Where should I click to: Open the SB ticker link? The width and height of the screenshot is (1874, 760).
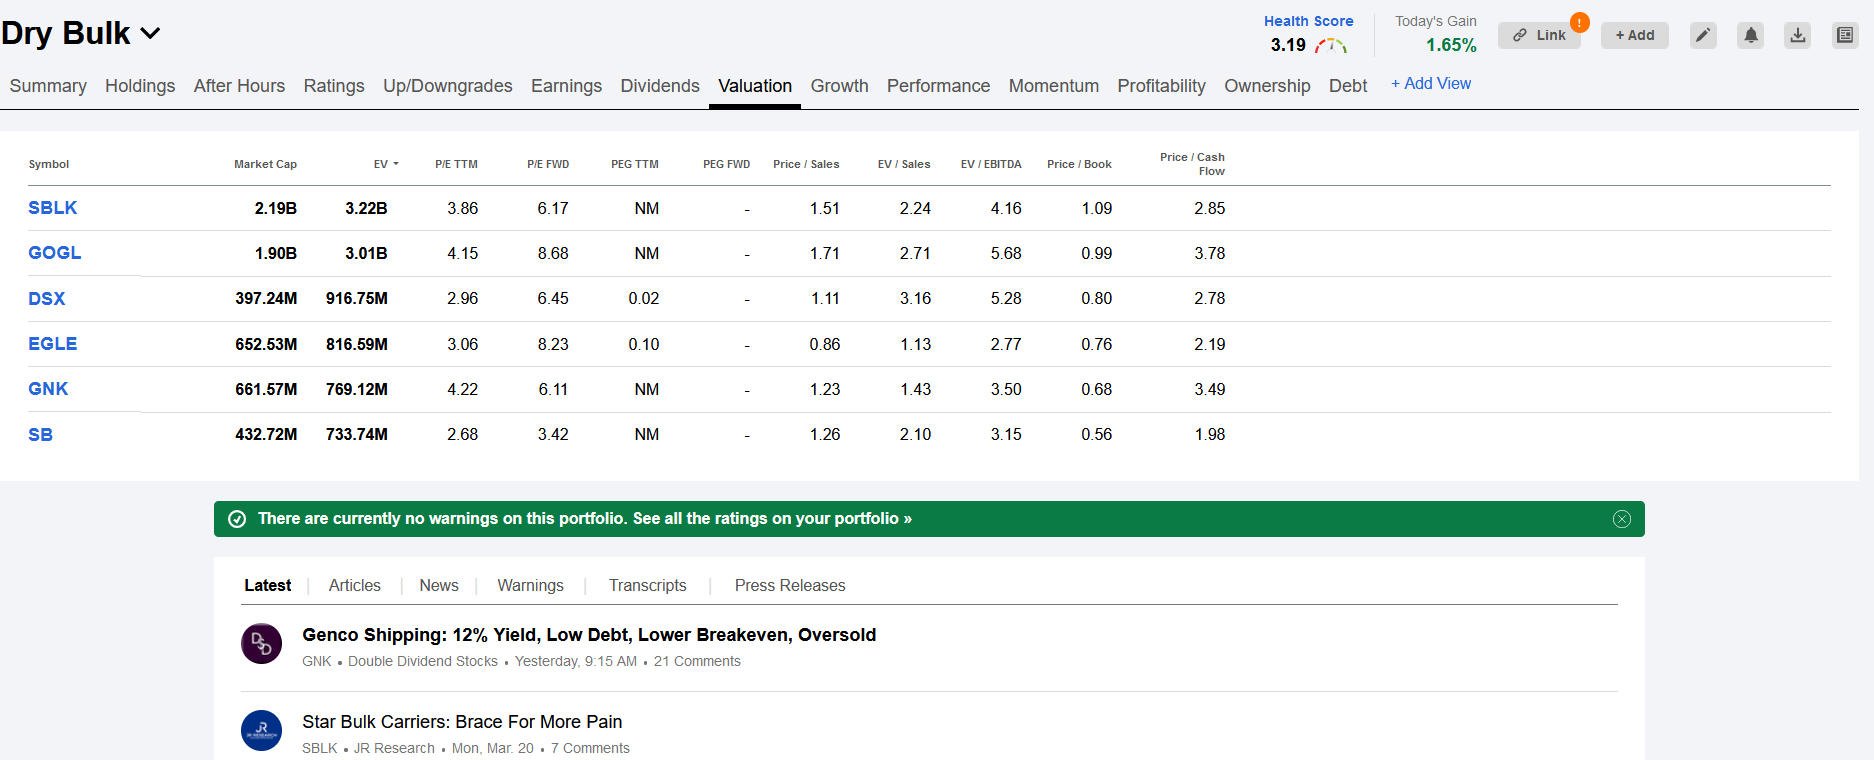tap(41, 435)
